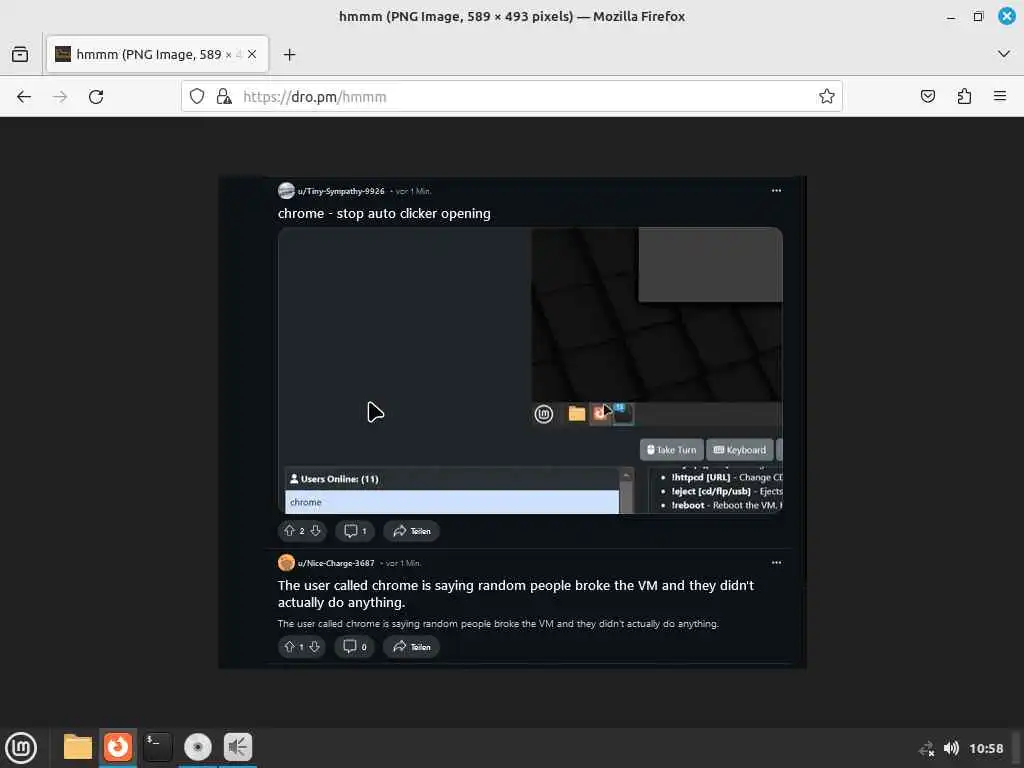Open the Terminal from the taskbar
1024x768 pixels.
[x=157, y=747]
